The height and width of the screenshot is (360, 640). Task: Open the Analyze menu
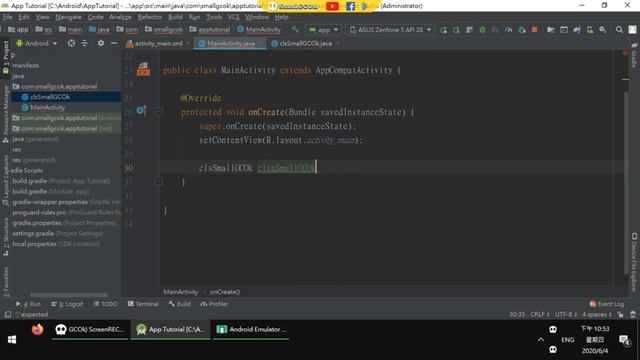(x=120, y=17)
